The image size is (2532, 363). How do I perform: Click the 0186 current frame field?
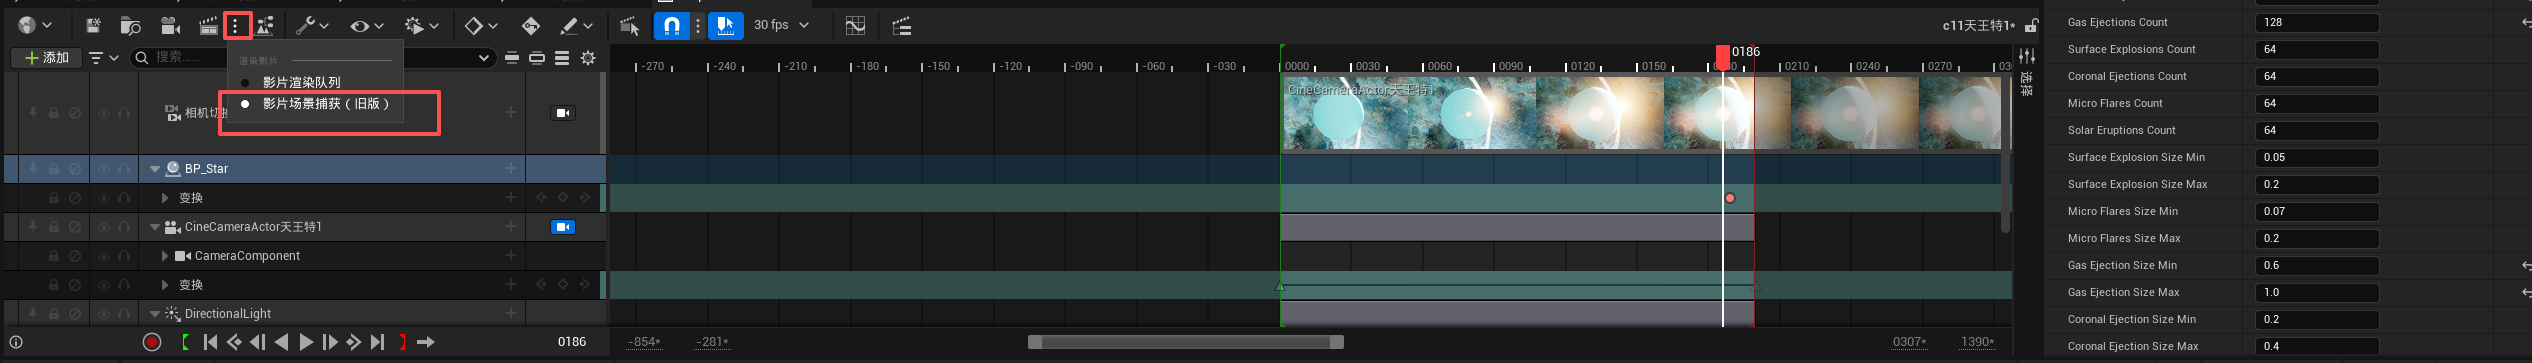572,342
